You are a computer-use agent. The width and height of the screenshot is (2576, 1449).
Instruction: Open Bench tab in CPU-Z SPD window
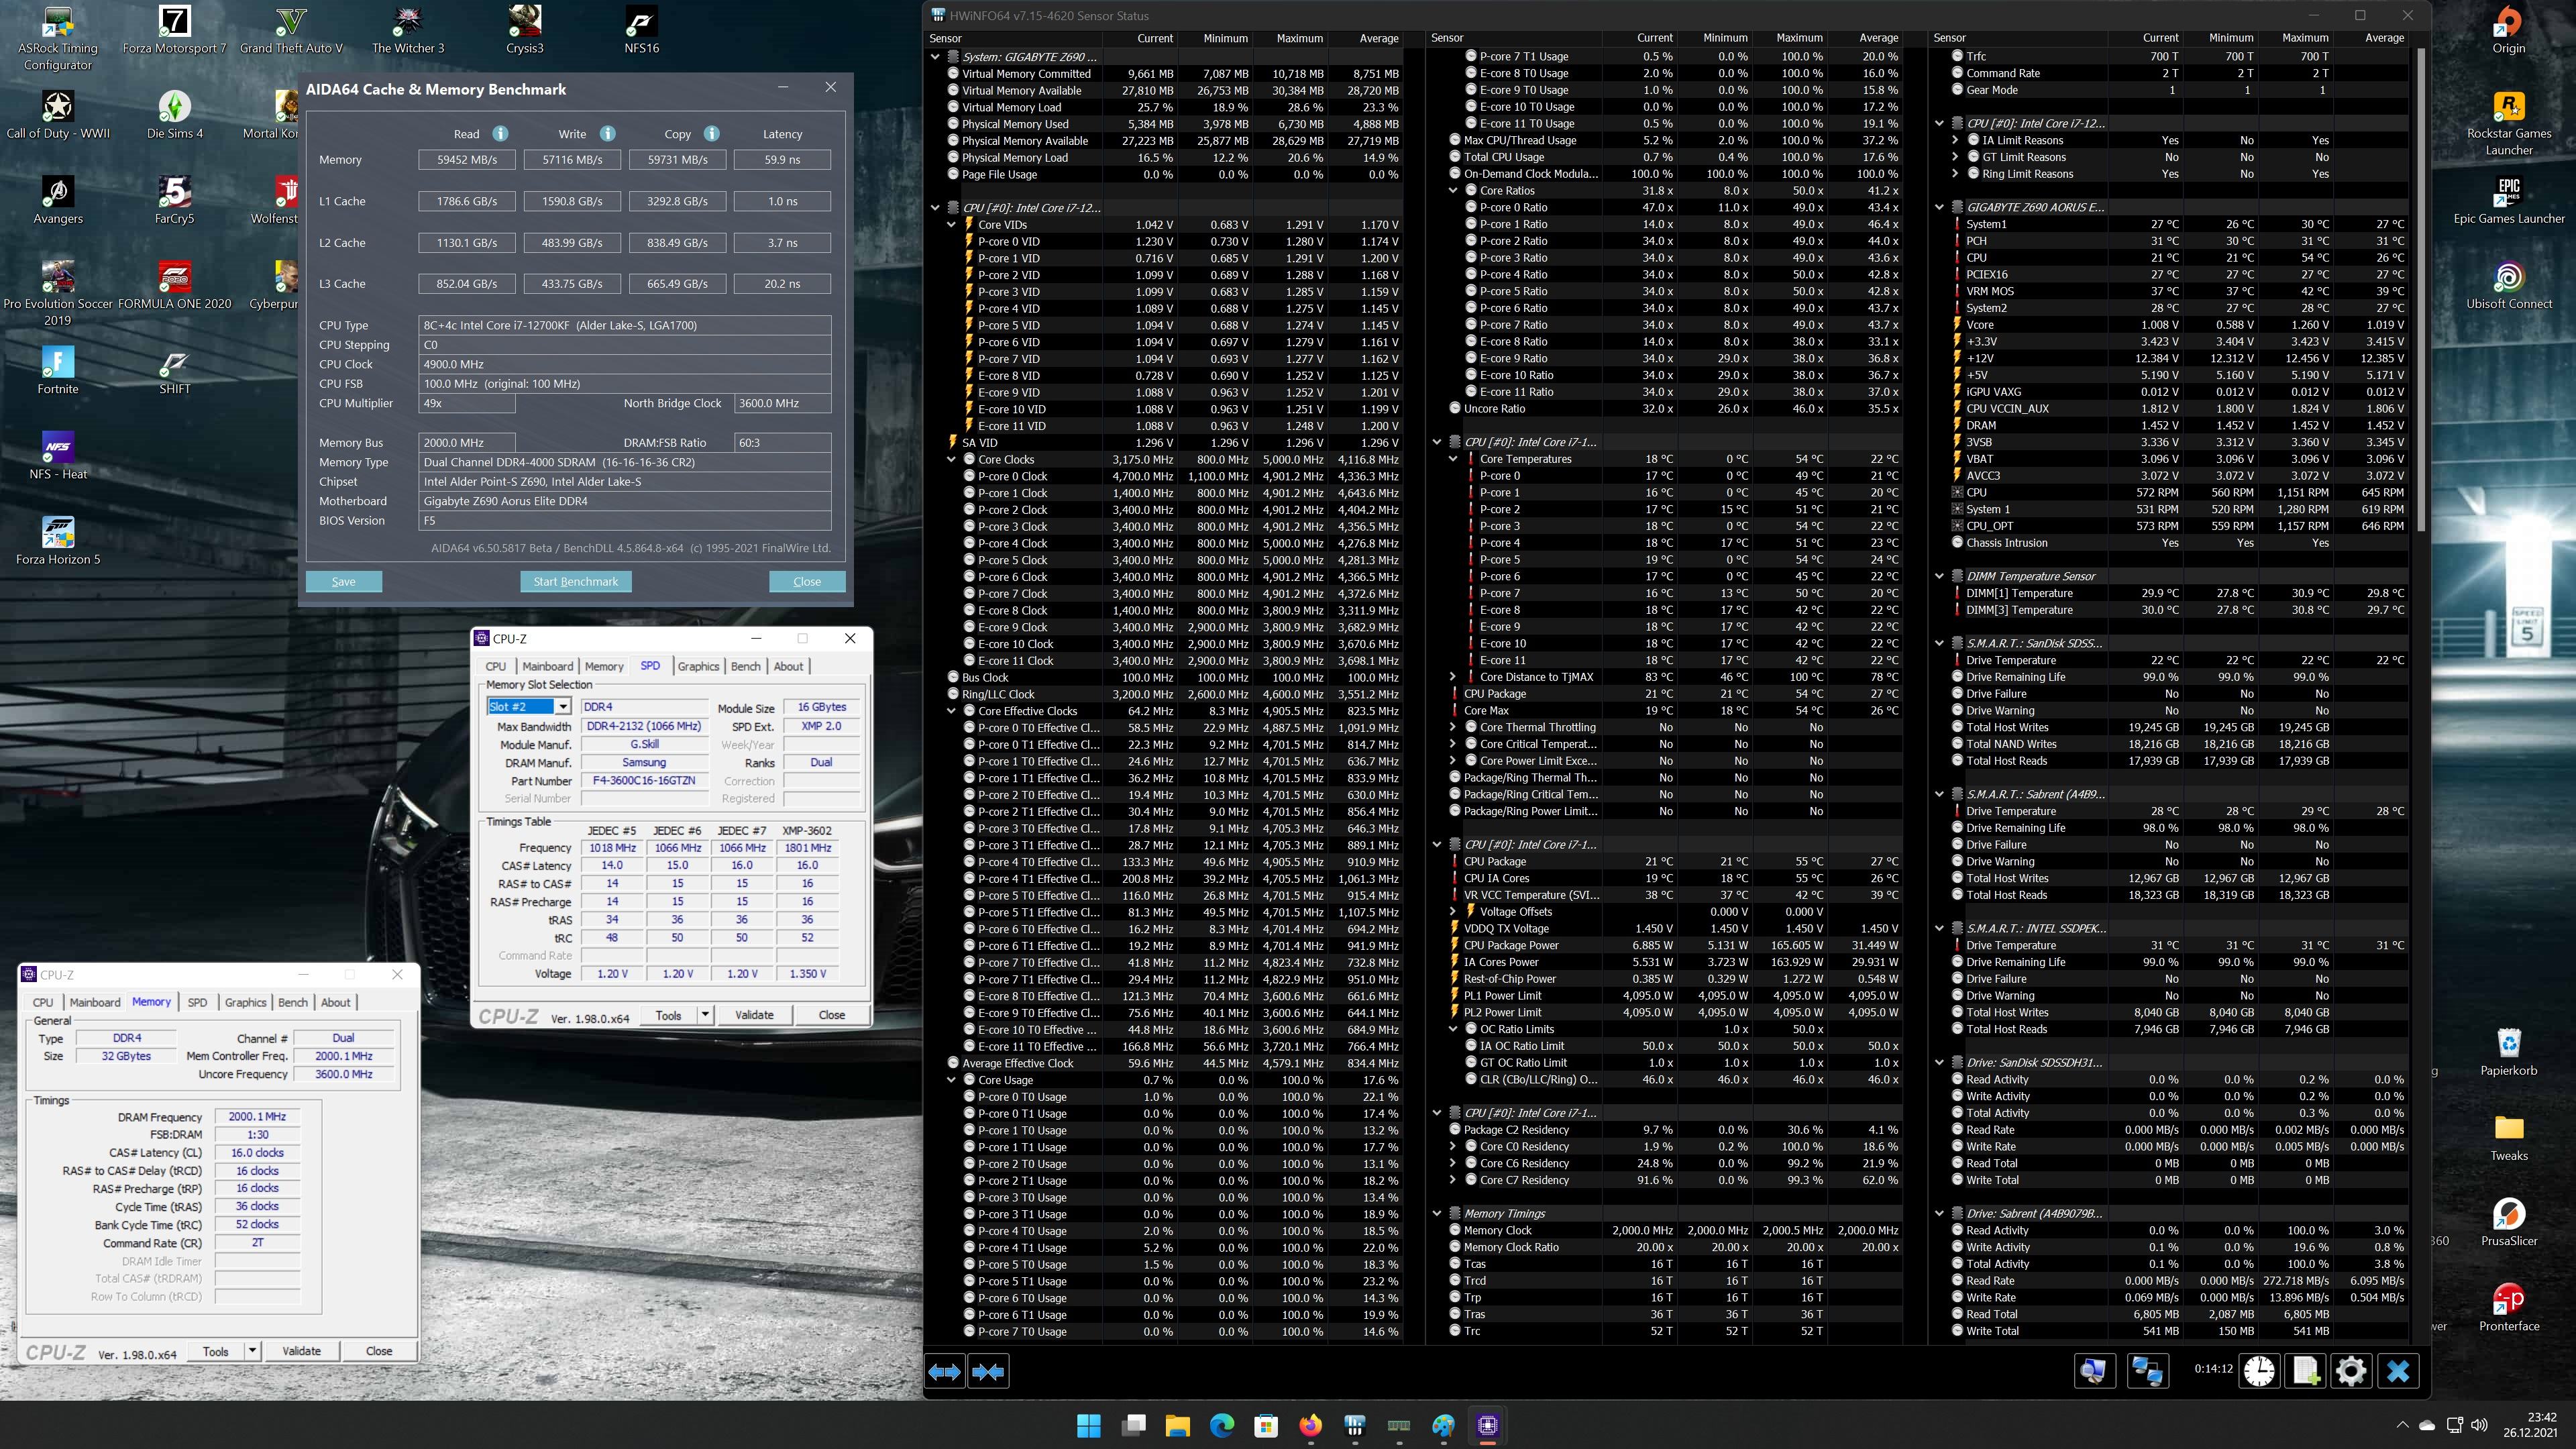point(746,666)
